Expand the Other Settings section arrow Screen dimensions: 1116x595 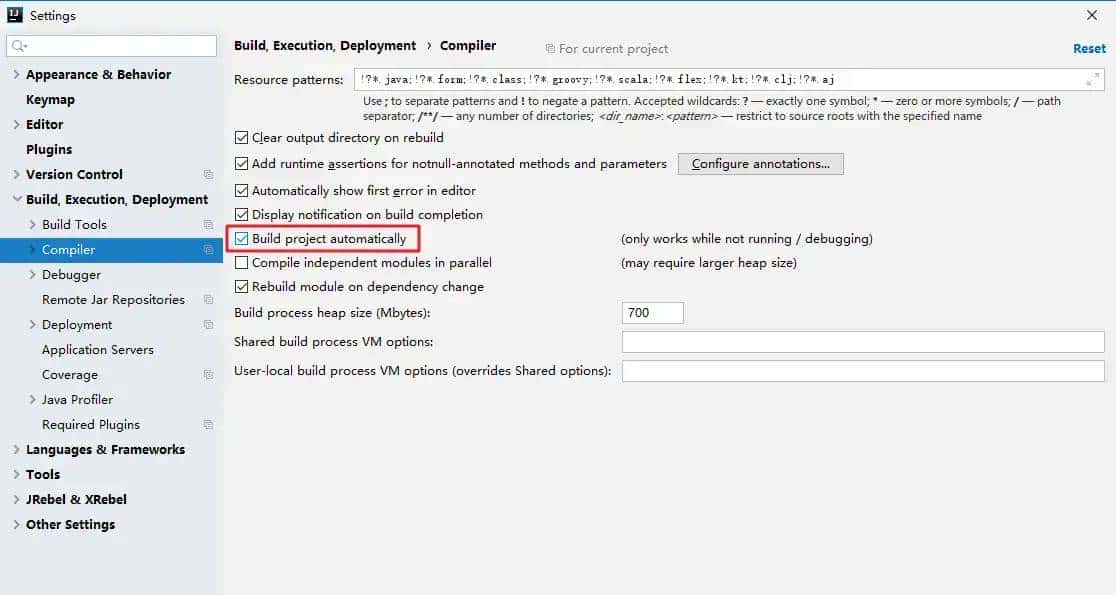tap(16, 525)
